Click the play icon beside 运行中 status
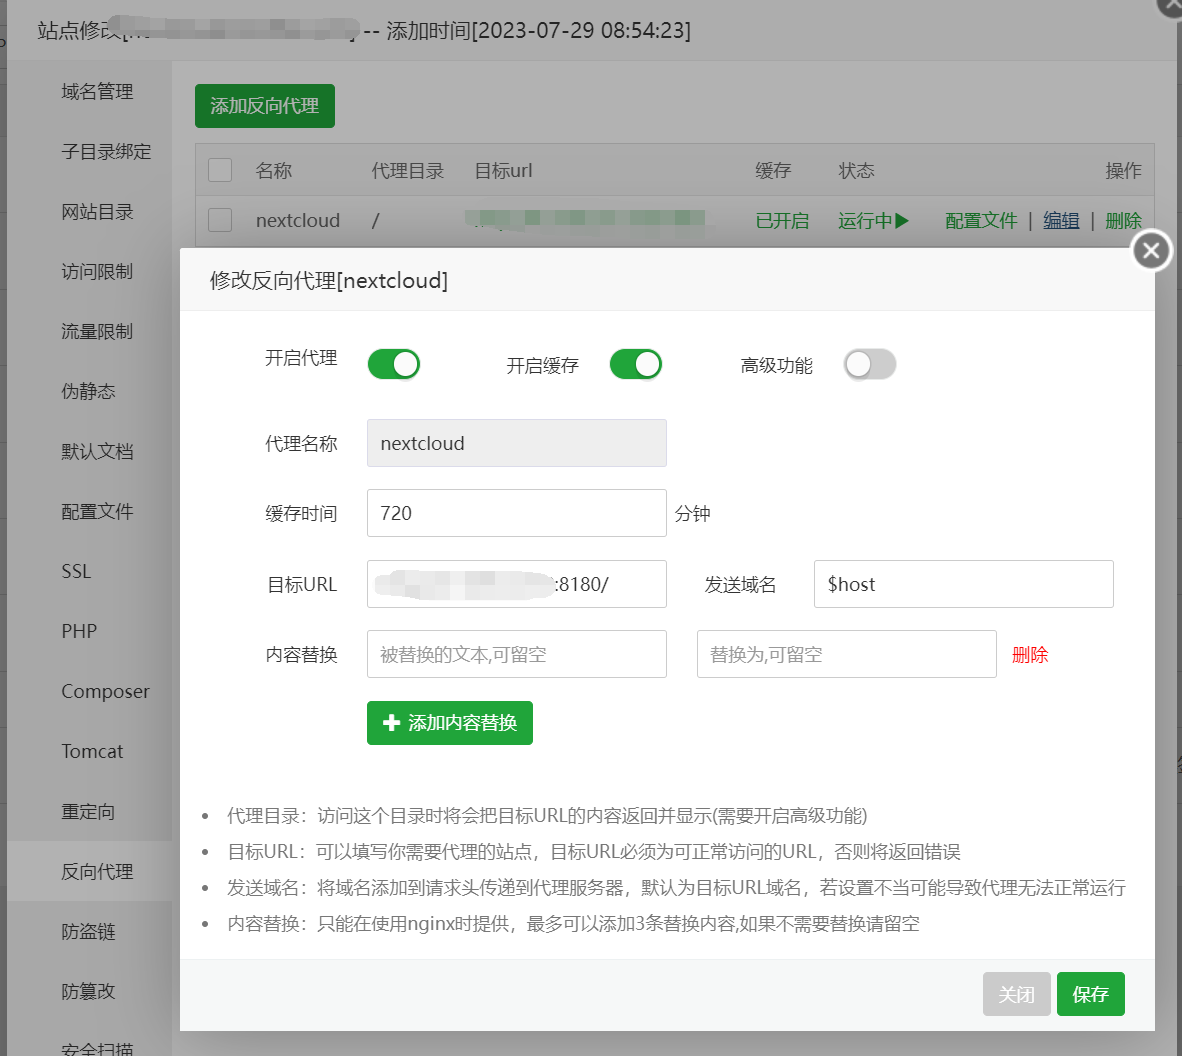The height and width of the screenshot is (1056, 1182). point(899,220)
